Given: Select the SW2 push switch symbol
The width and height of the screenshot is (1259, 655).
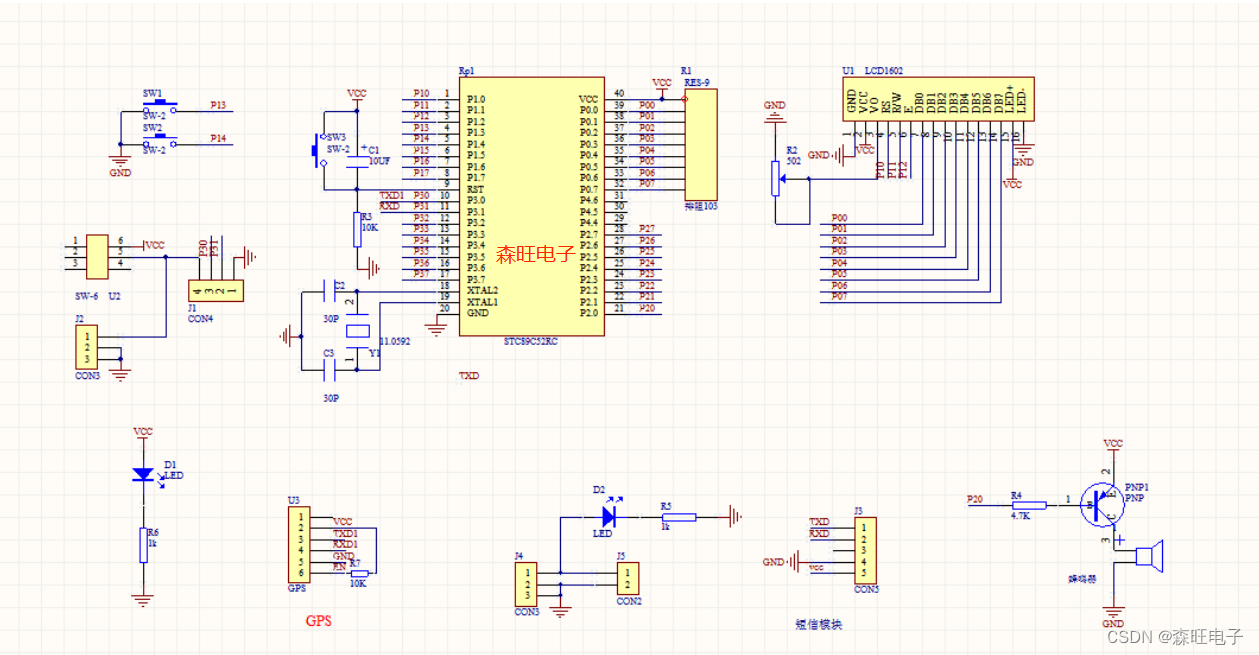Looking at the screenshot, I should (x=160, y=141).
